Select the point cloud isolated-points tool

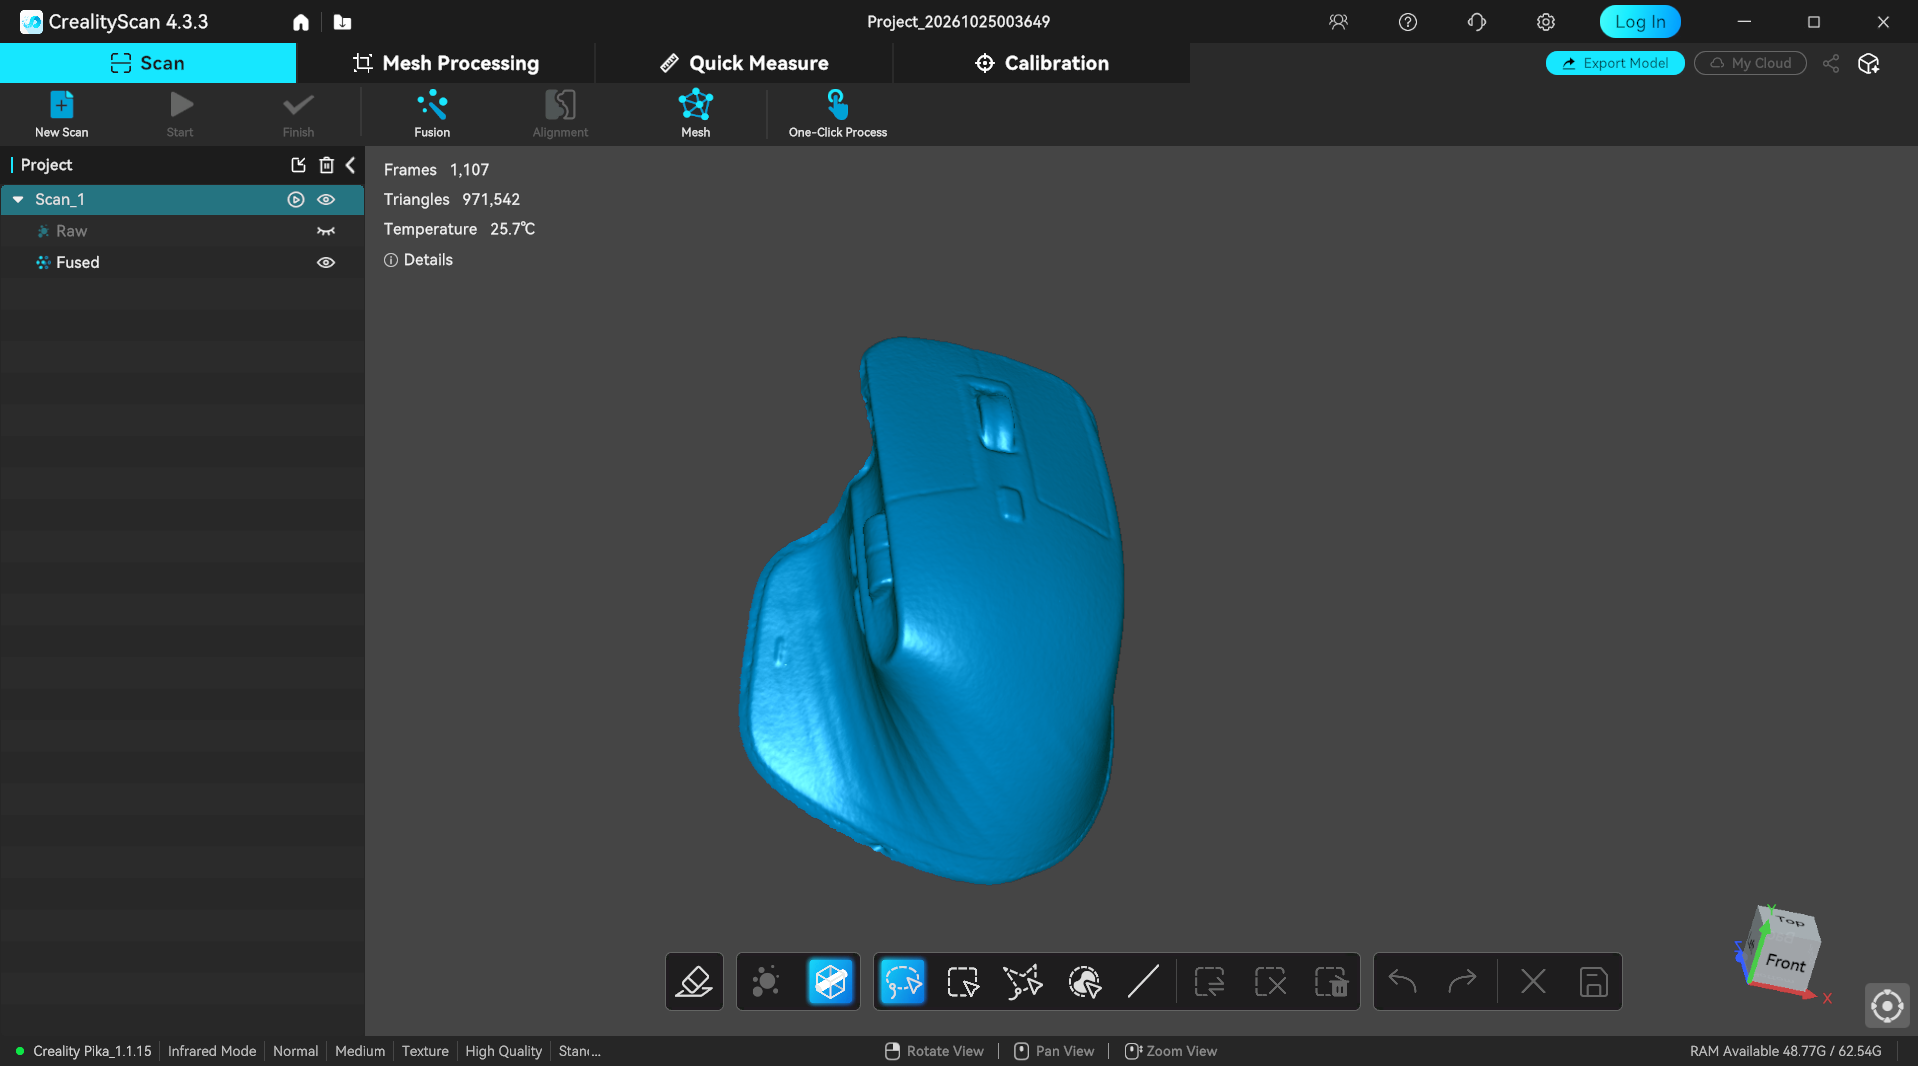tap(766, 982)
